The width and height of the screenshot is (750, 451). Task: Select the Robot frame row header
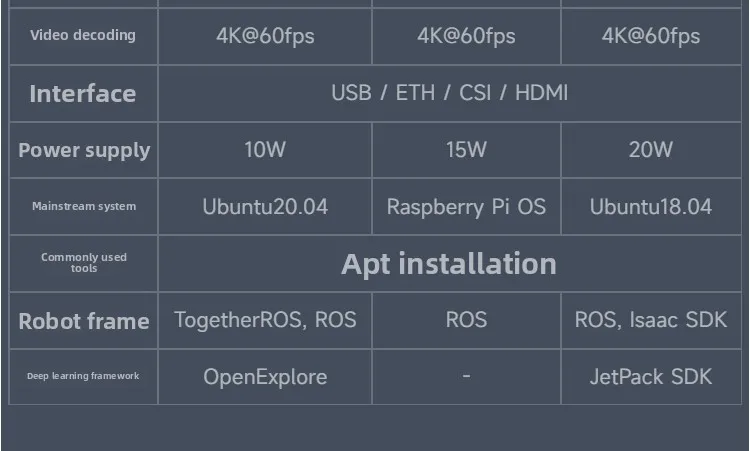(84, 321)
